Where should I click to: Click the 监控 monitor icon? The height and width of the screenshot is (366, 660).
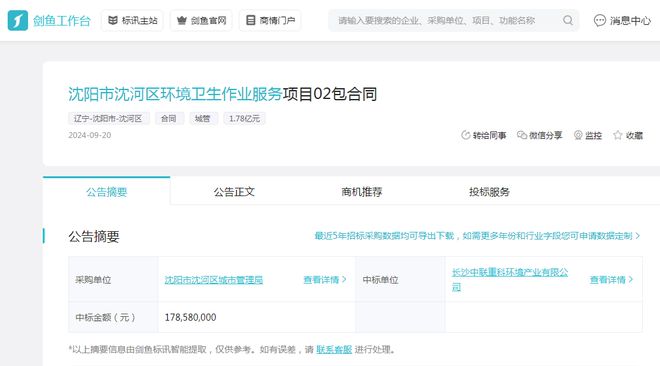[x=578, y=135]
